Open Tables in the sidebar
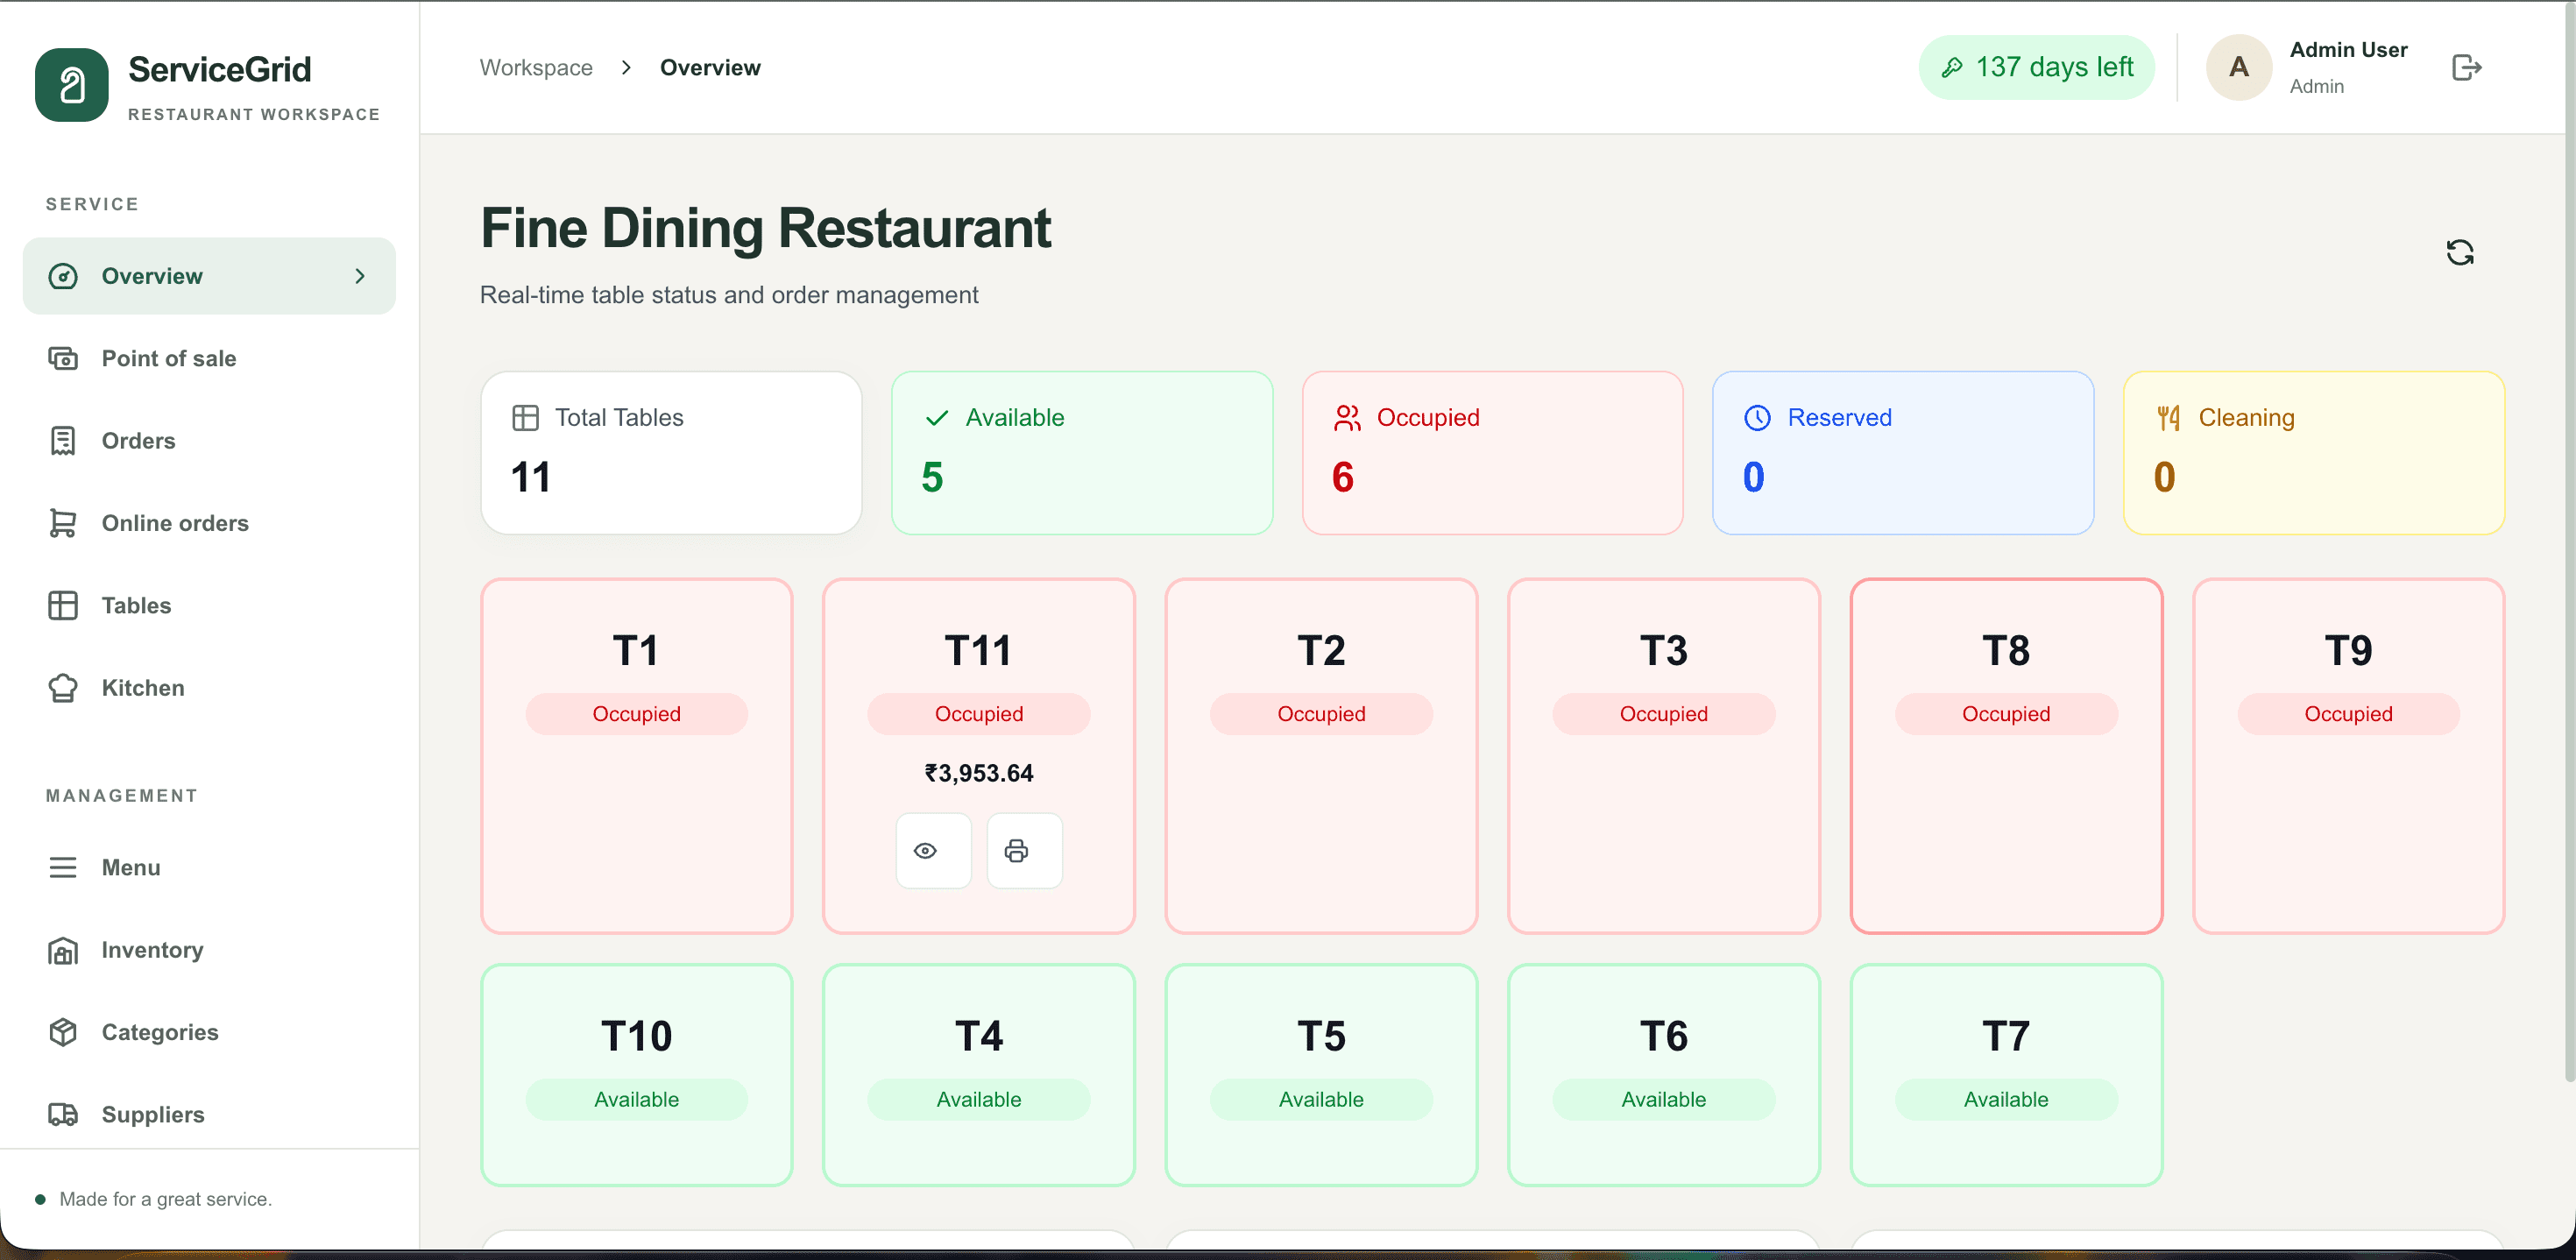Image resolution: width=2576 pixels, height=1260 pixels. [209, 605]
